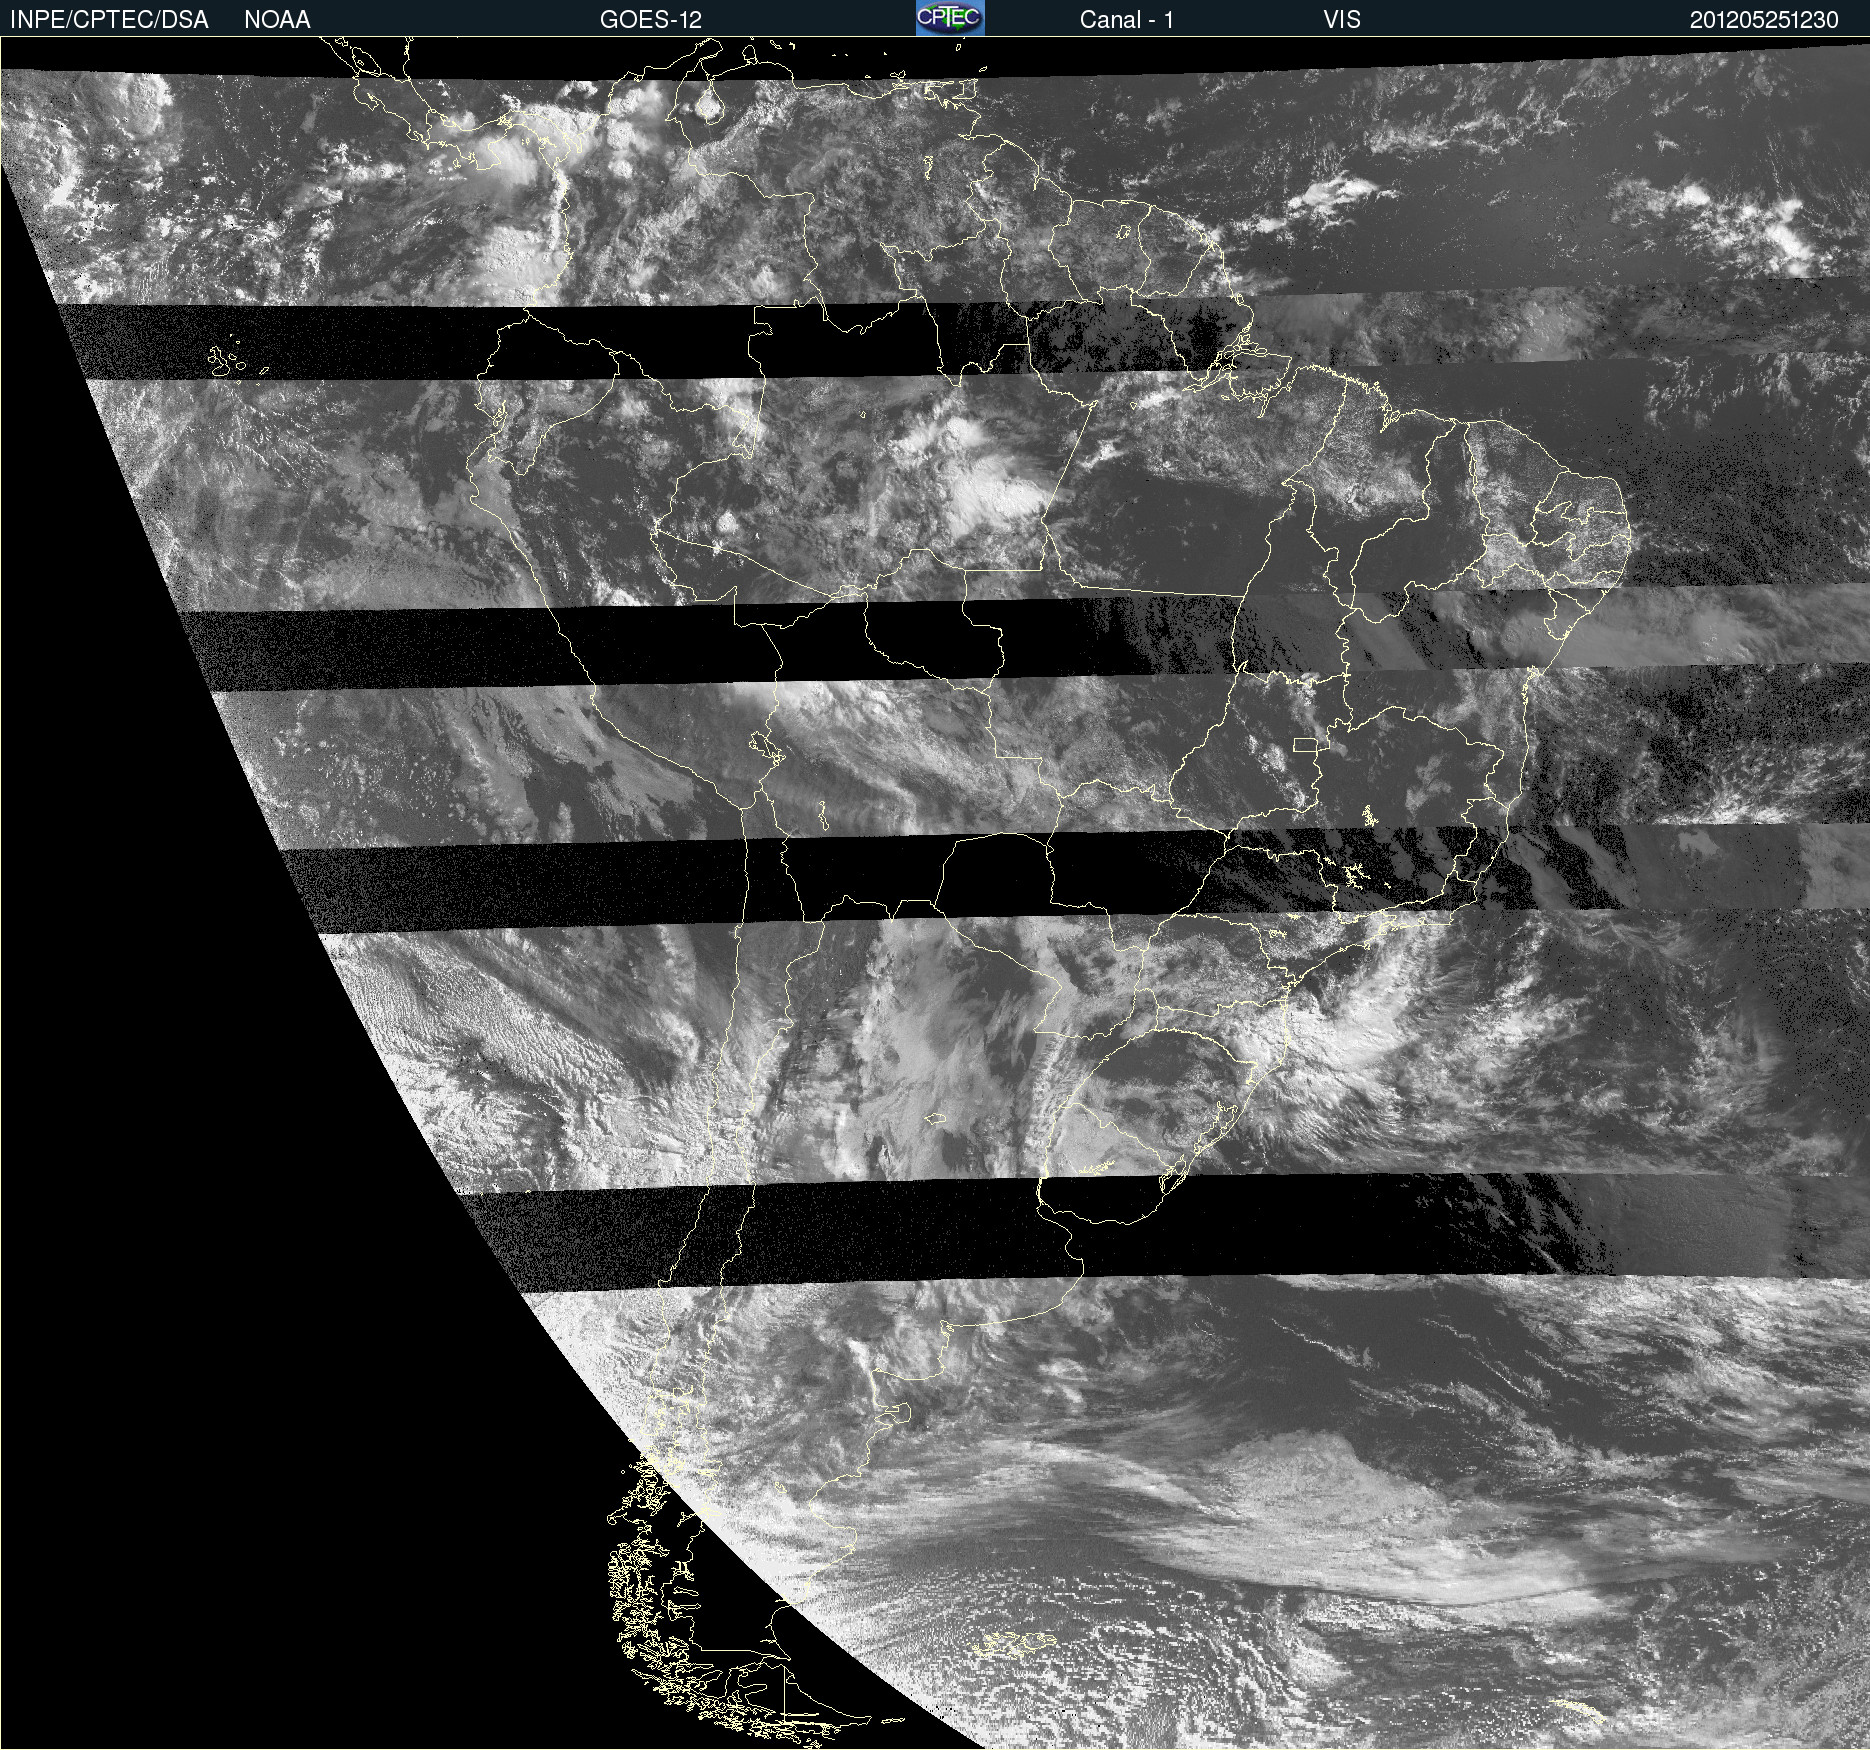Click the Canal - 1 channel label
This screenshot has height=1750, width=1870.
click(1126, 20)
